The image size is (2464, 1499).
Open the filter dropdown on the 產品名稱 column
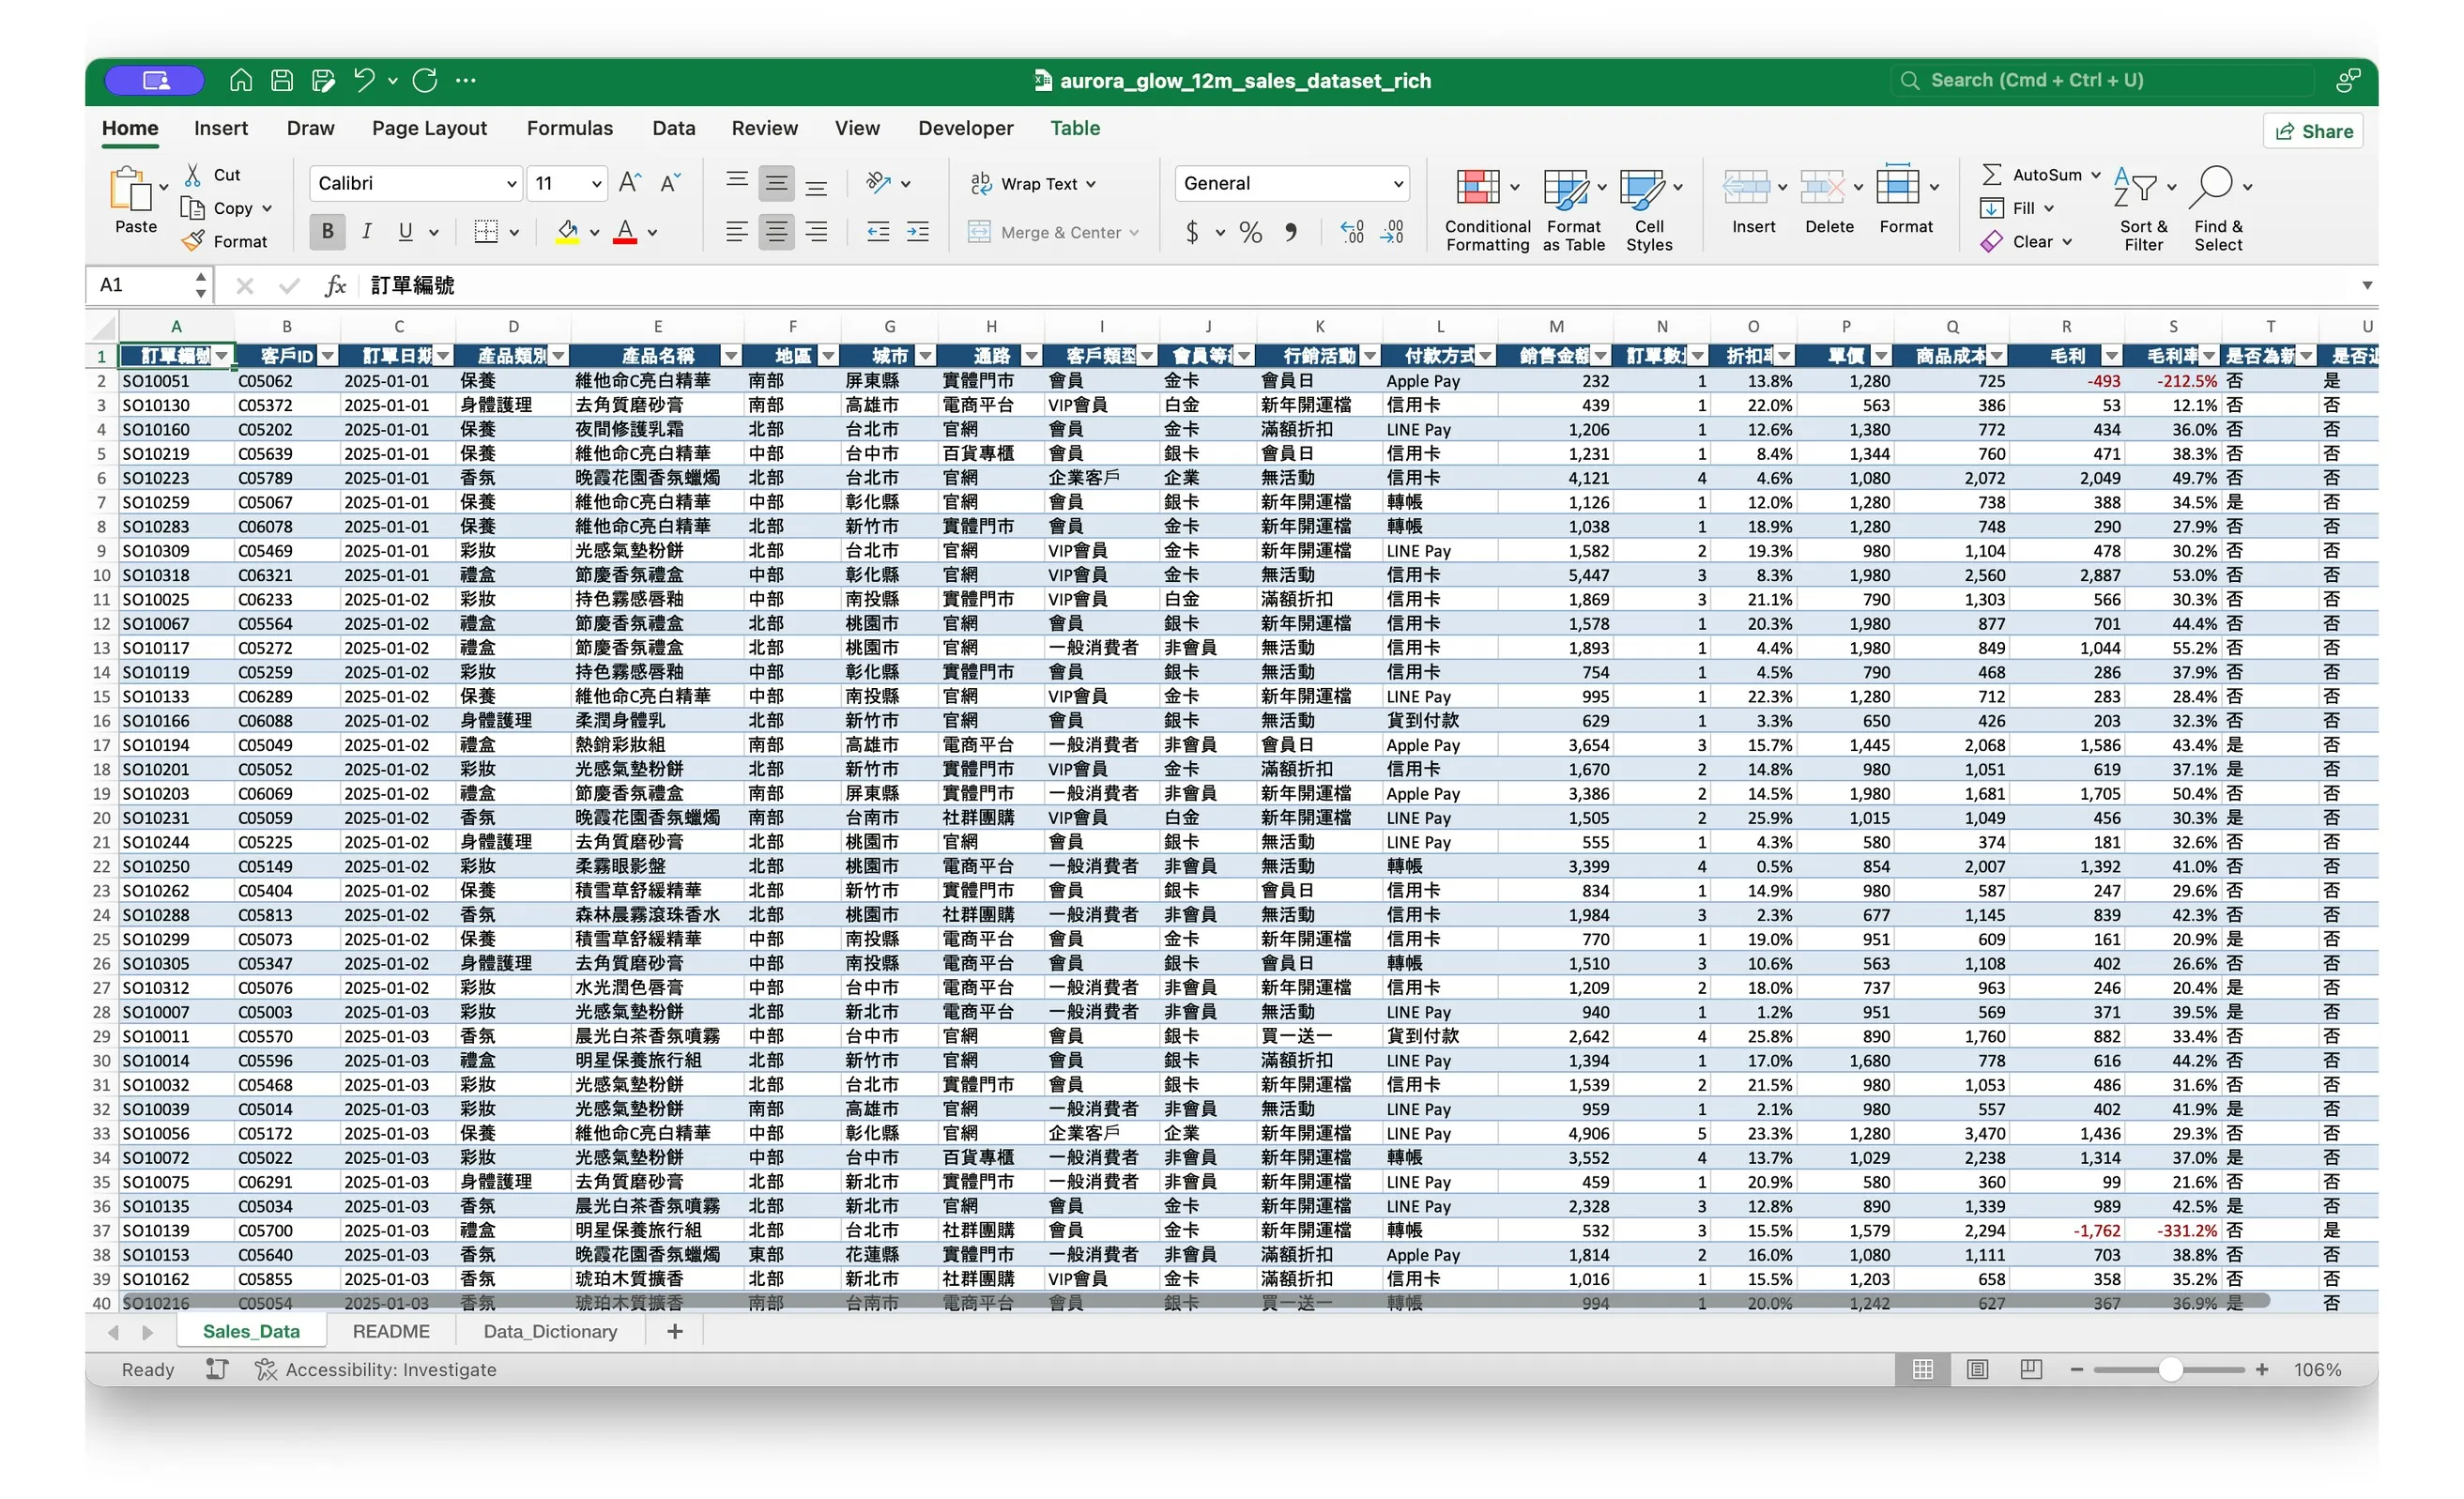coord(731,356)
